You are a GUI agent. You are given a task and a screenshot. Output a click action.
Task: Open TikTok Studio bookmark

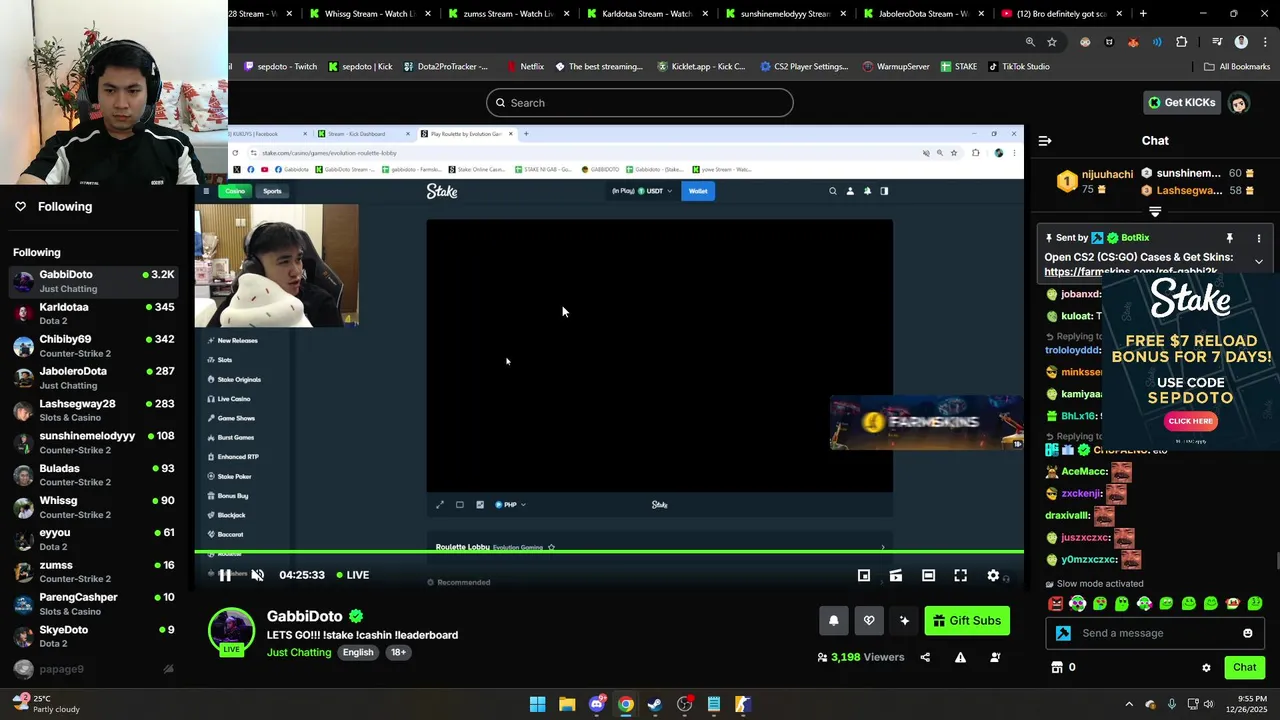pos(1018,67)
